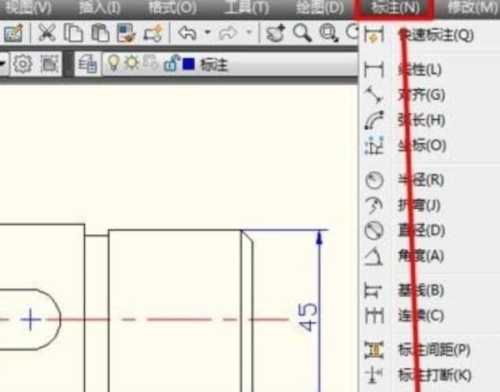Toggle viewport freeze icon on layer

pyautogui.click(x=151, y=63)
